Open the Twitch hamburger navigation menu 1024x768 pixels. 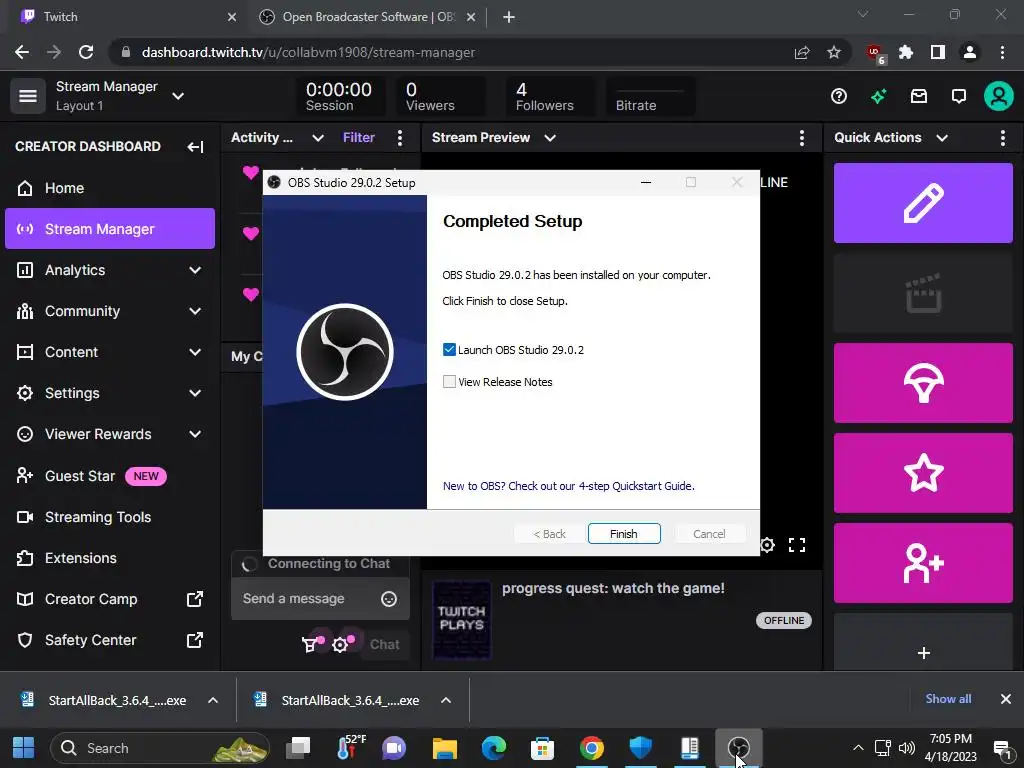[27, 96]
